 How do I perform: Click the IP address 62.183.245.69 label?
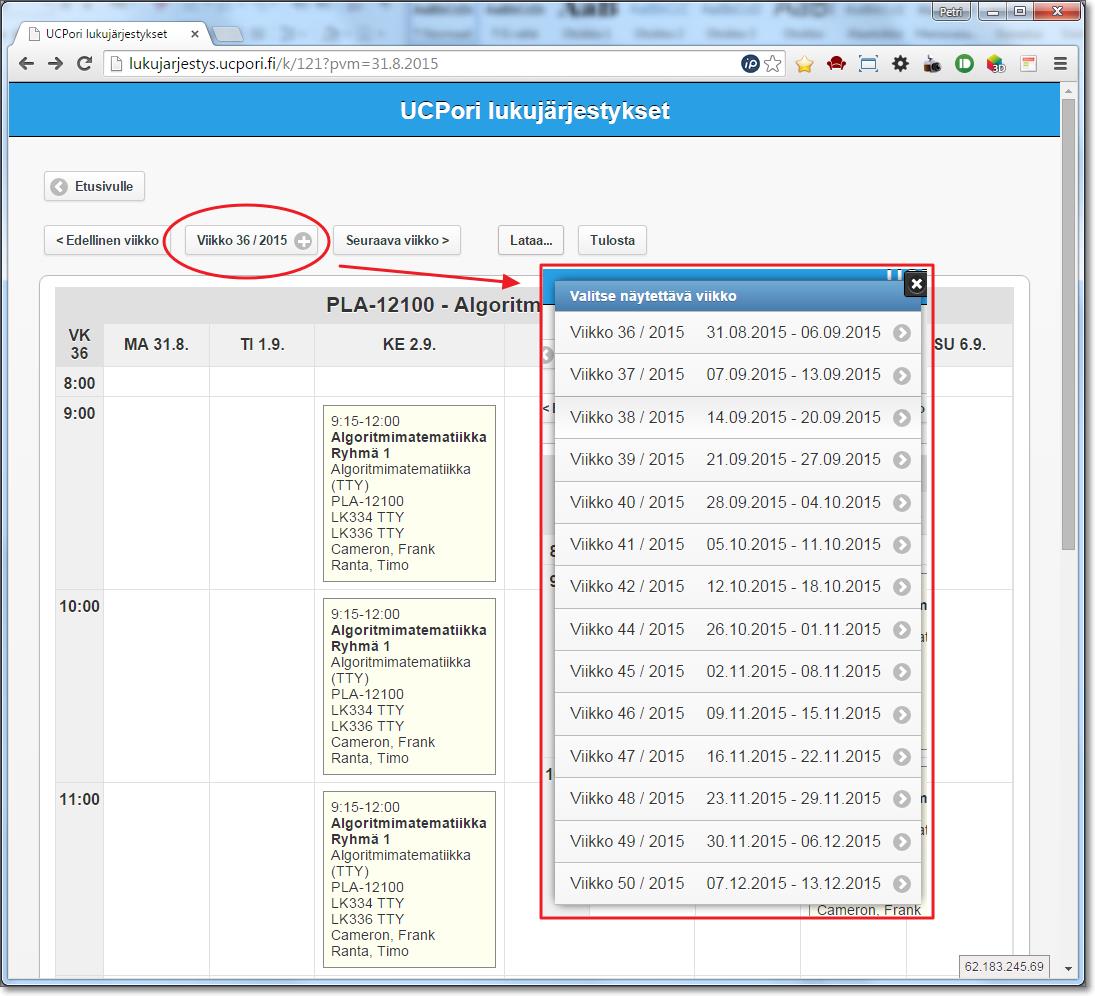click(1004, 967)
